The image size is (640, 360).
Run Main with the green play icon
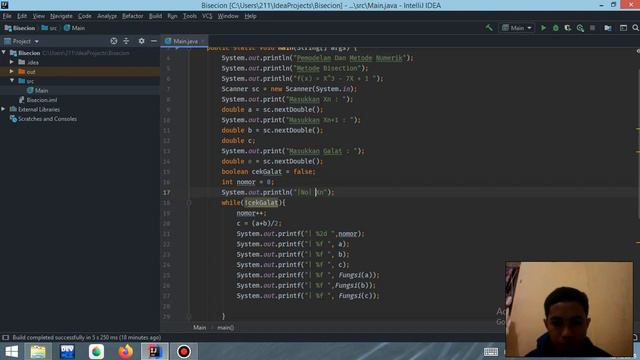(543, 28)
